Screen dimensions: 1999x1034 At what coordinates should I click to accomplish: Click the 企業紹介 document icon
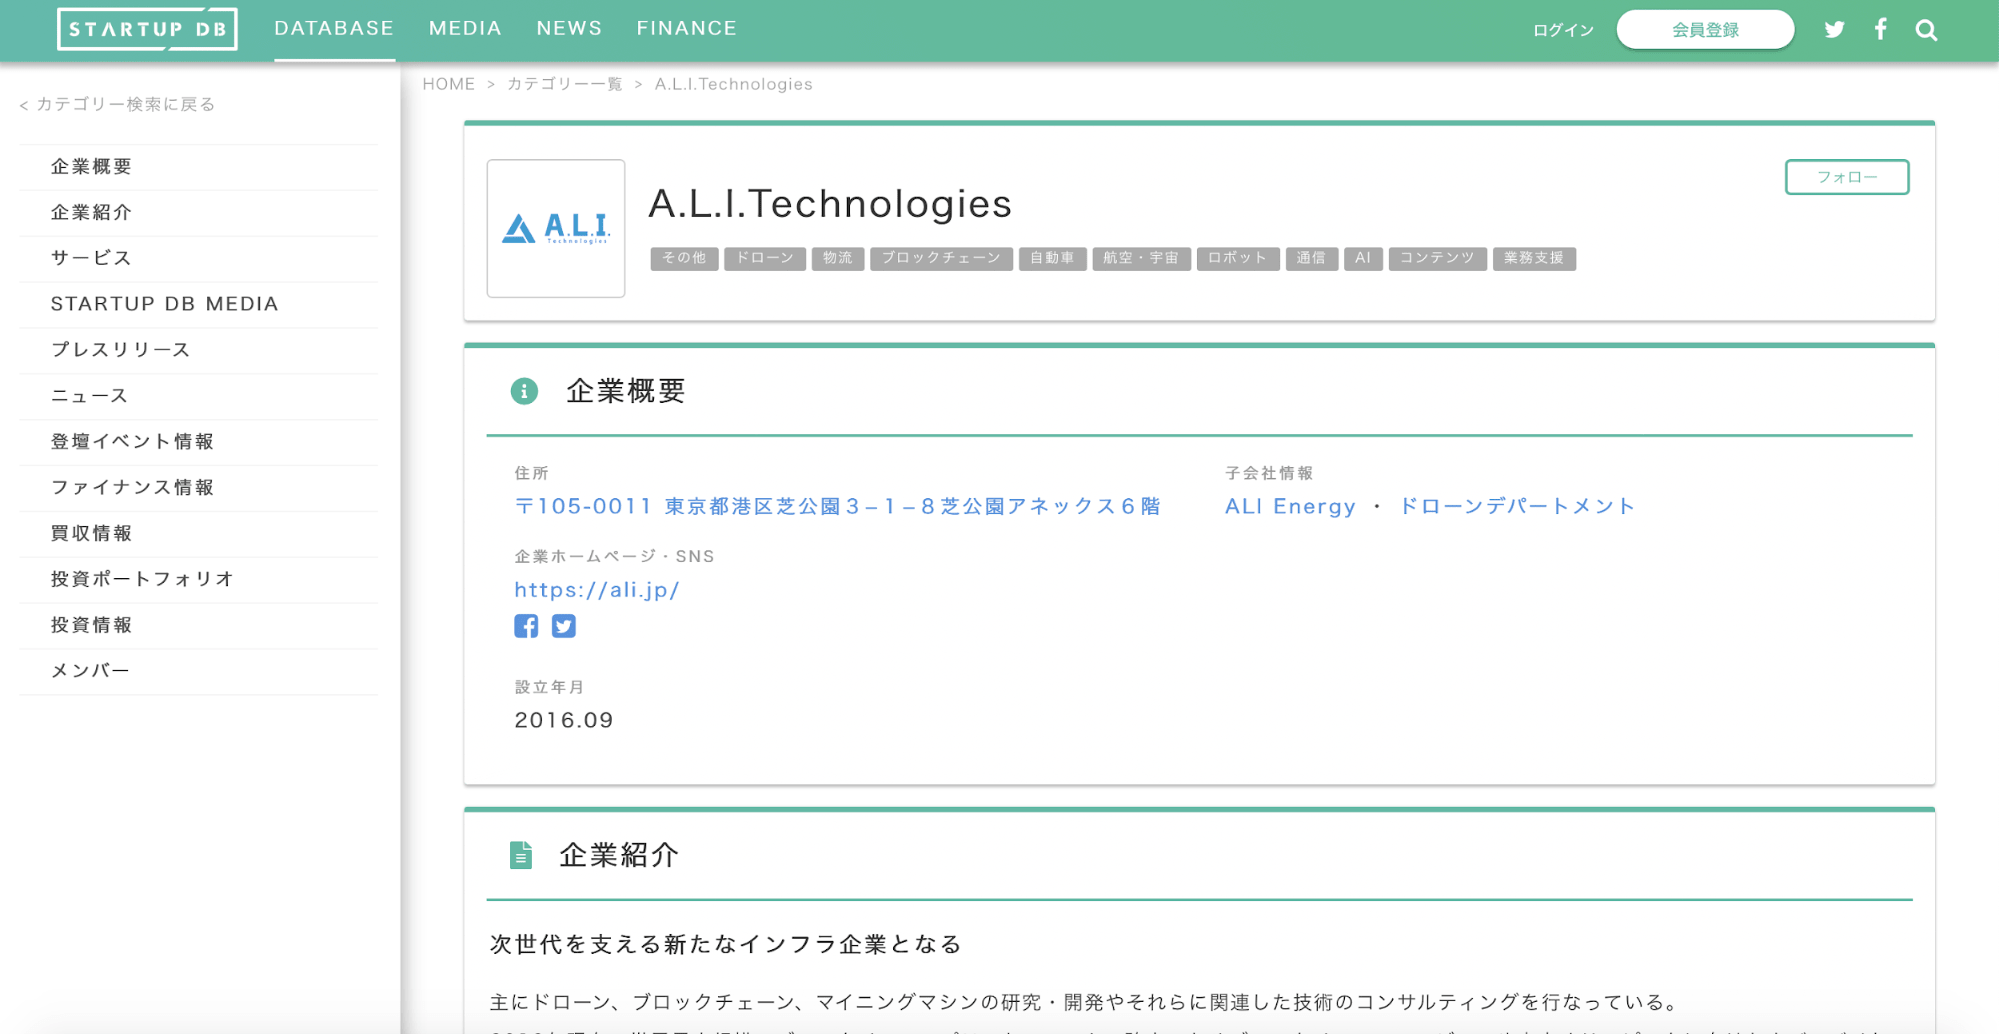[x=521, y=855]
